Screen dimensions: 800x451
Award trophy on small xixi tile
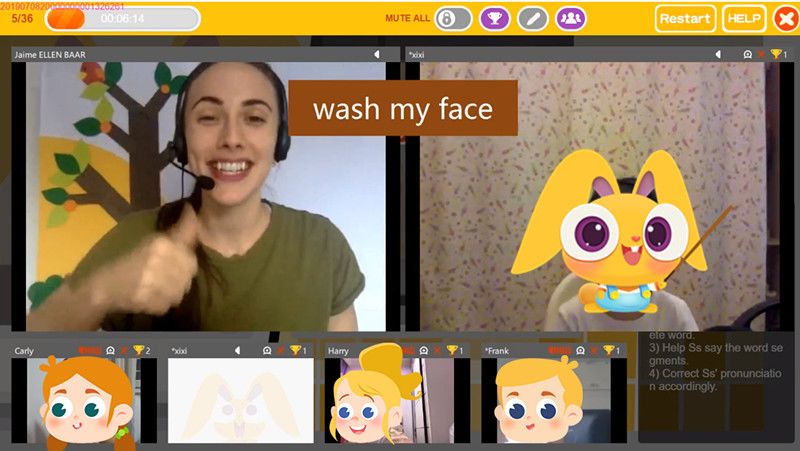pos(295,350)
